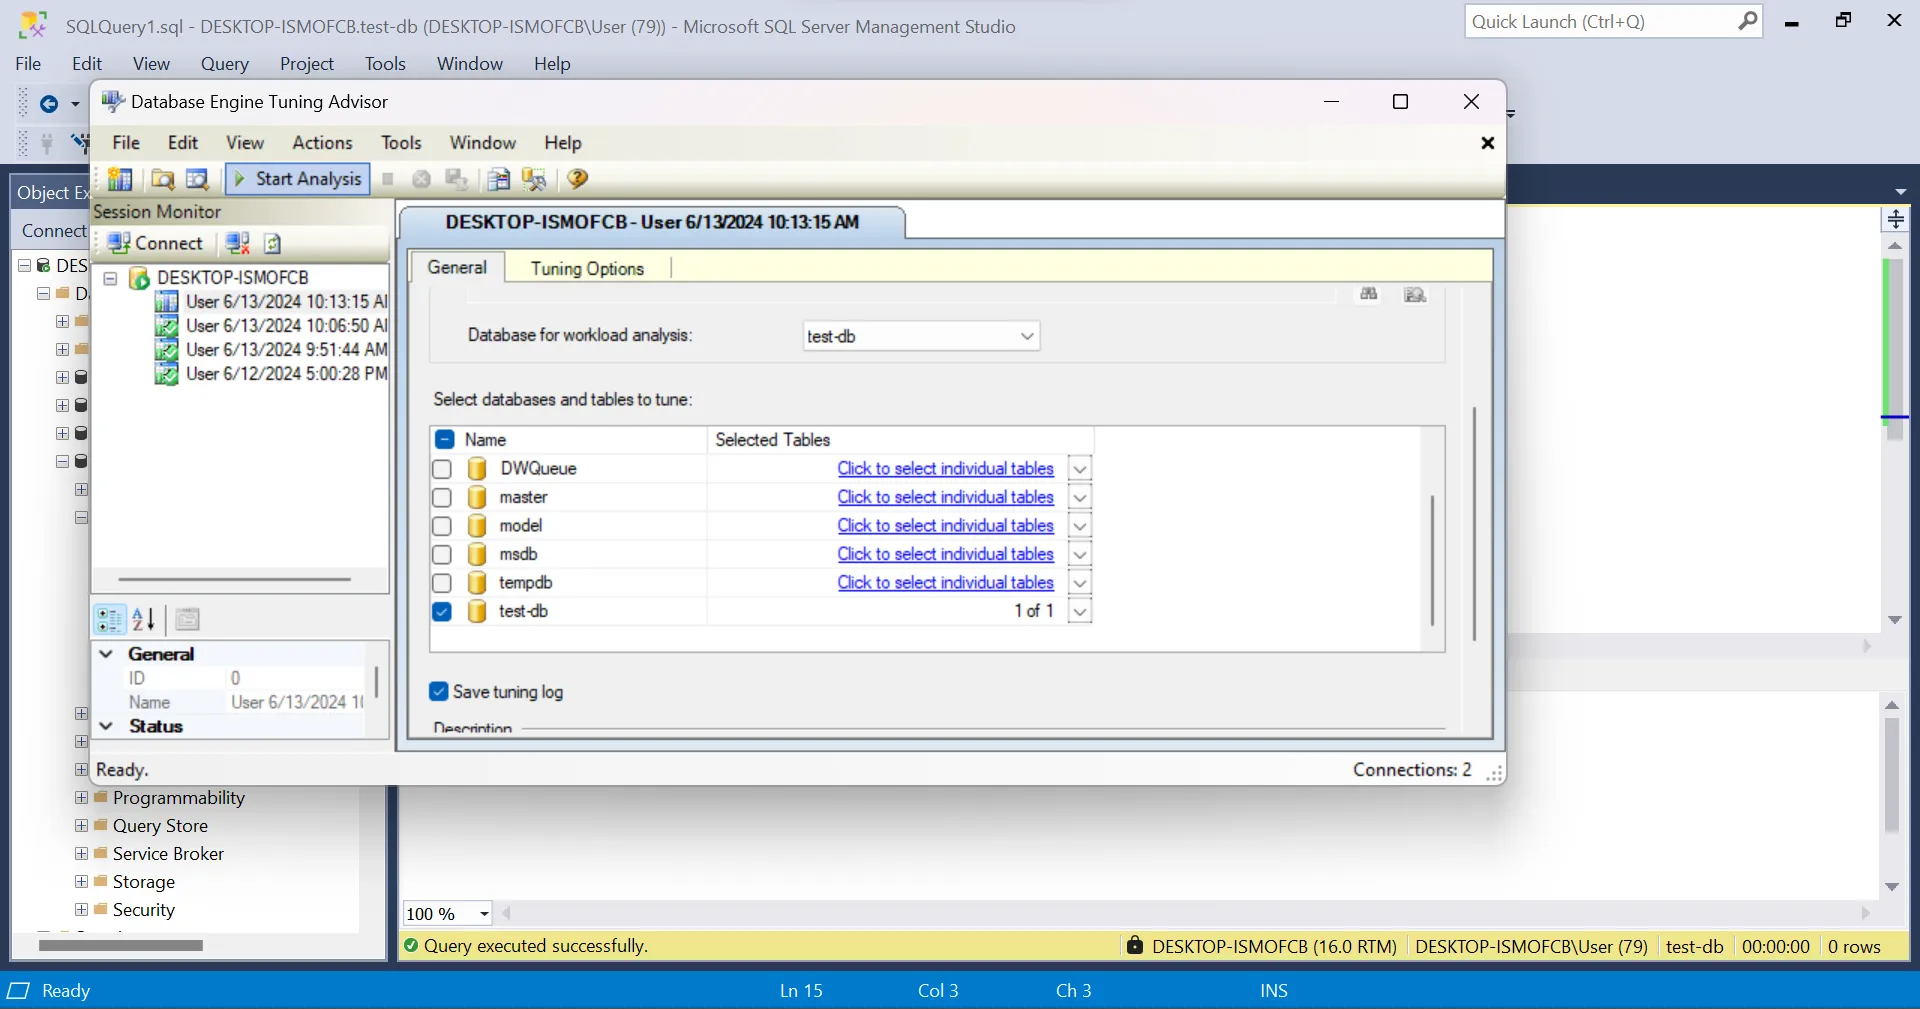Open the query editor zoom 100 % dropdown
The height and width of the screenshot is (1009, 1920).
click(484, 913)
